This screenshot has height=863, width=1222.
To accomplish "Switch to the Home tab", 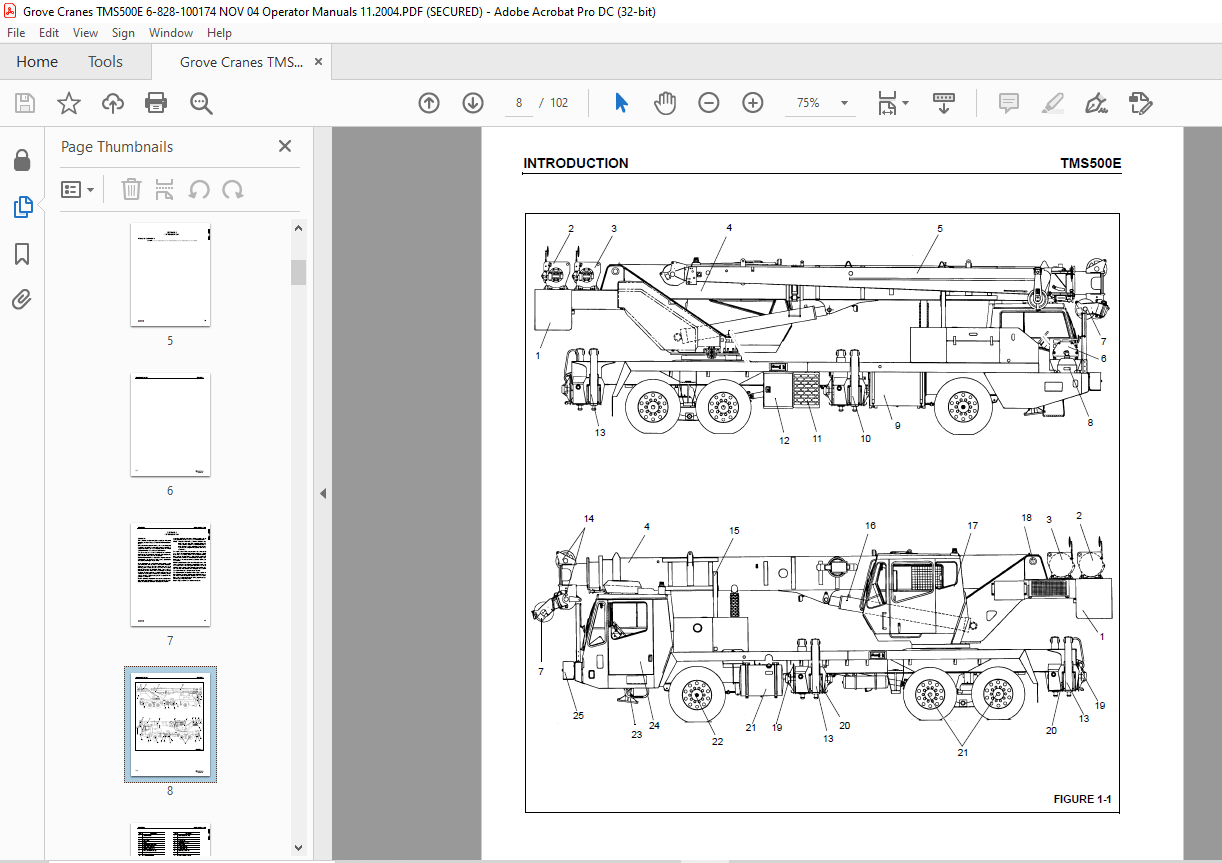I will [37, 62].
